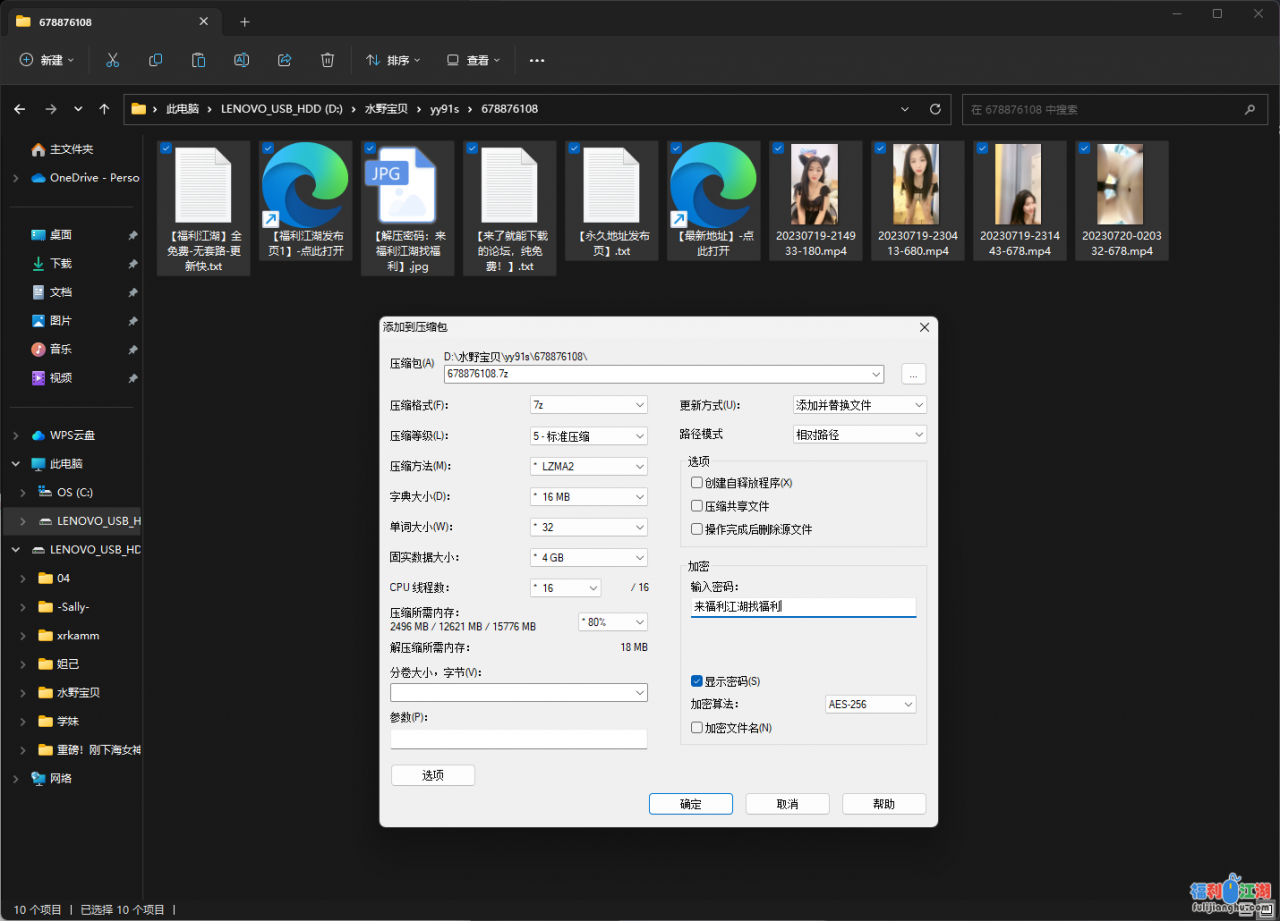
Task: Go back with the left arrow
Action: (20, 109)
